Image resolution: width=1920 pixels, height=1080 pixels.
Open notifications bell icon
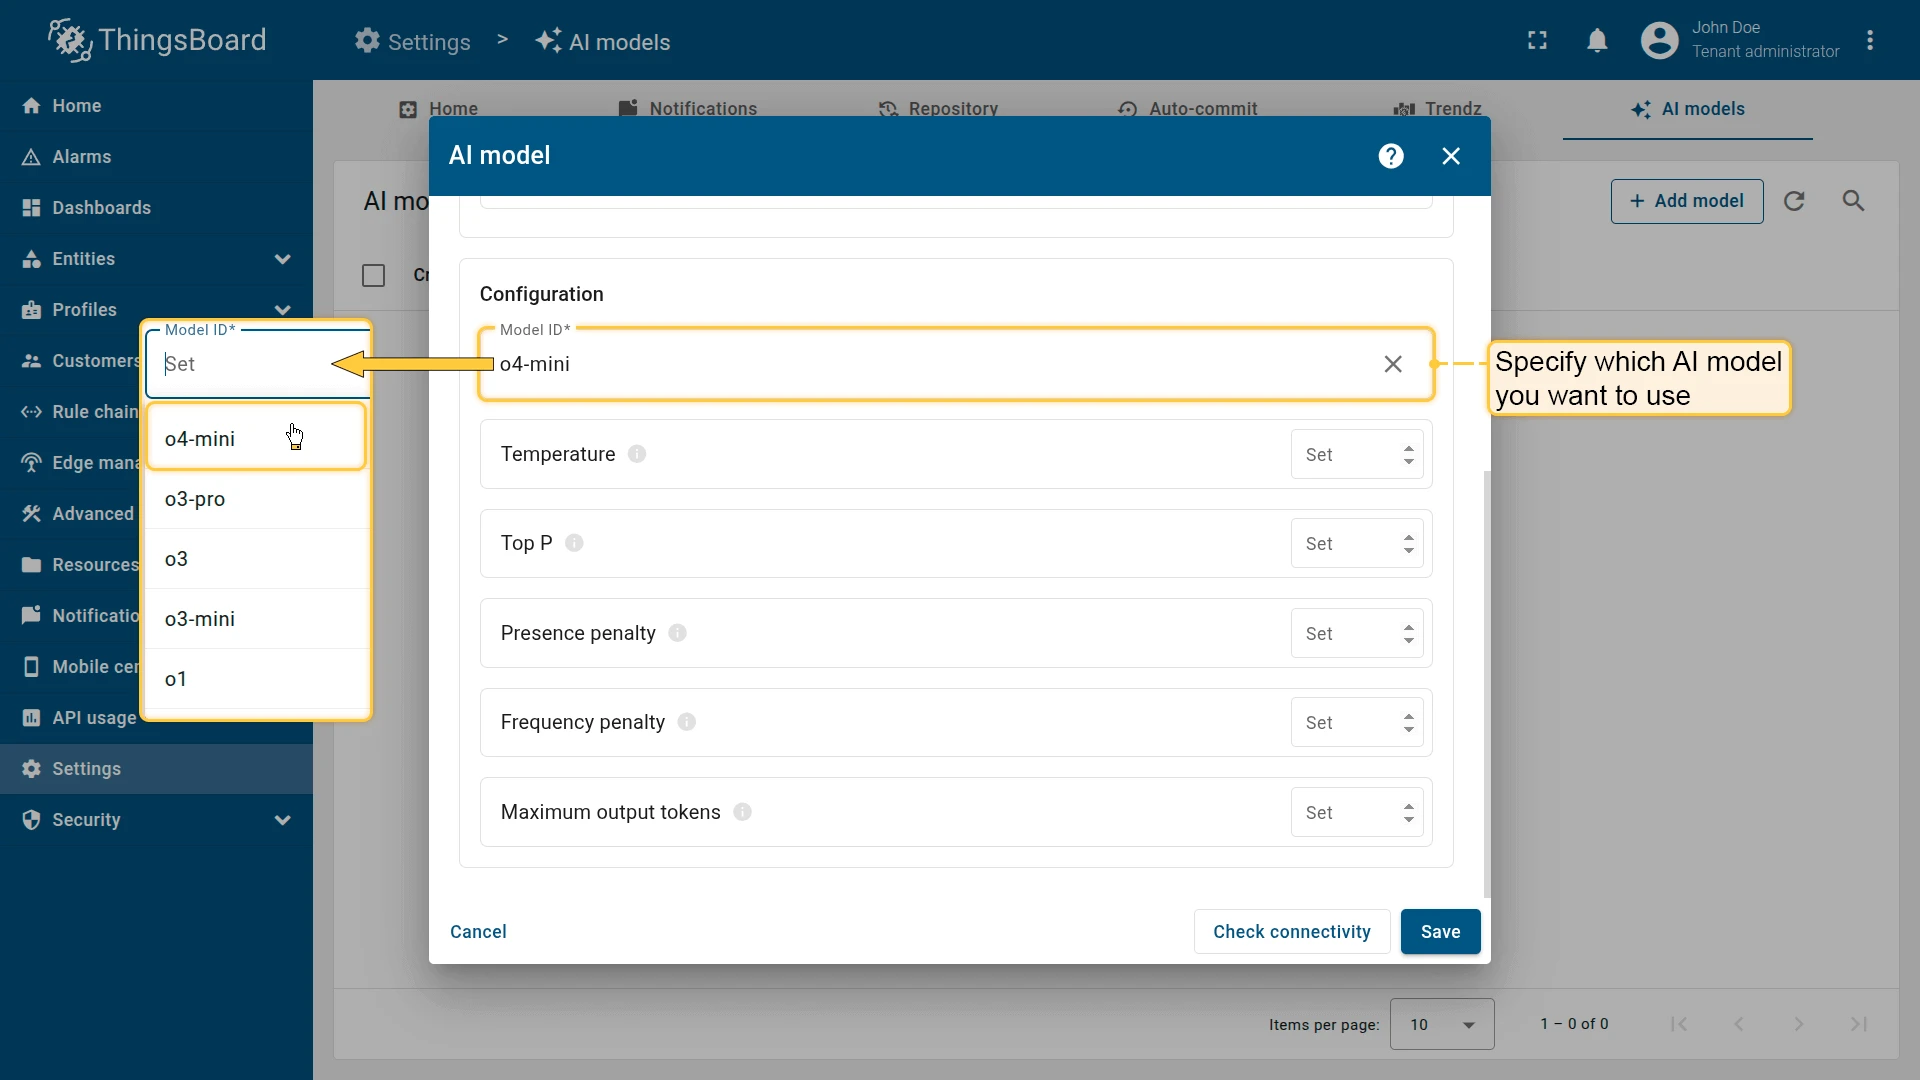click(1598, 40)
